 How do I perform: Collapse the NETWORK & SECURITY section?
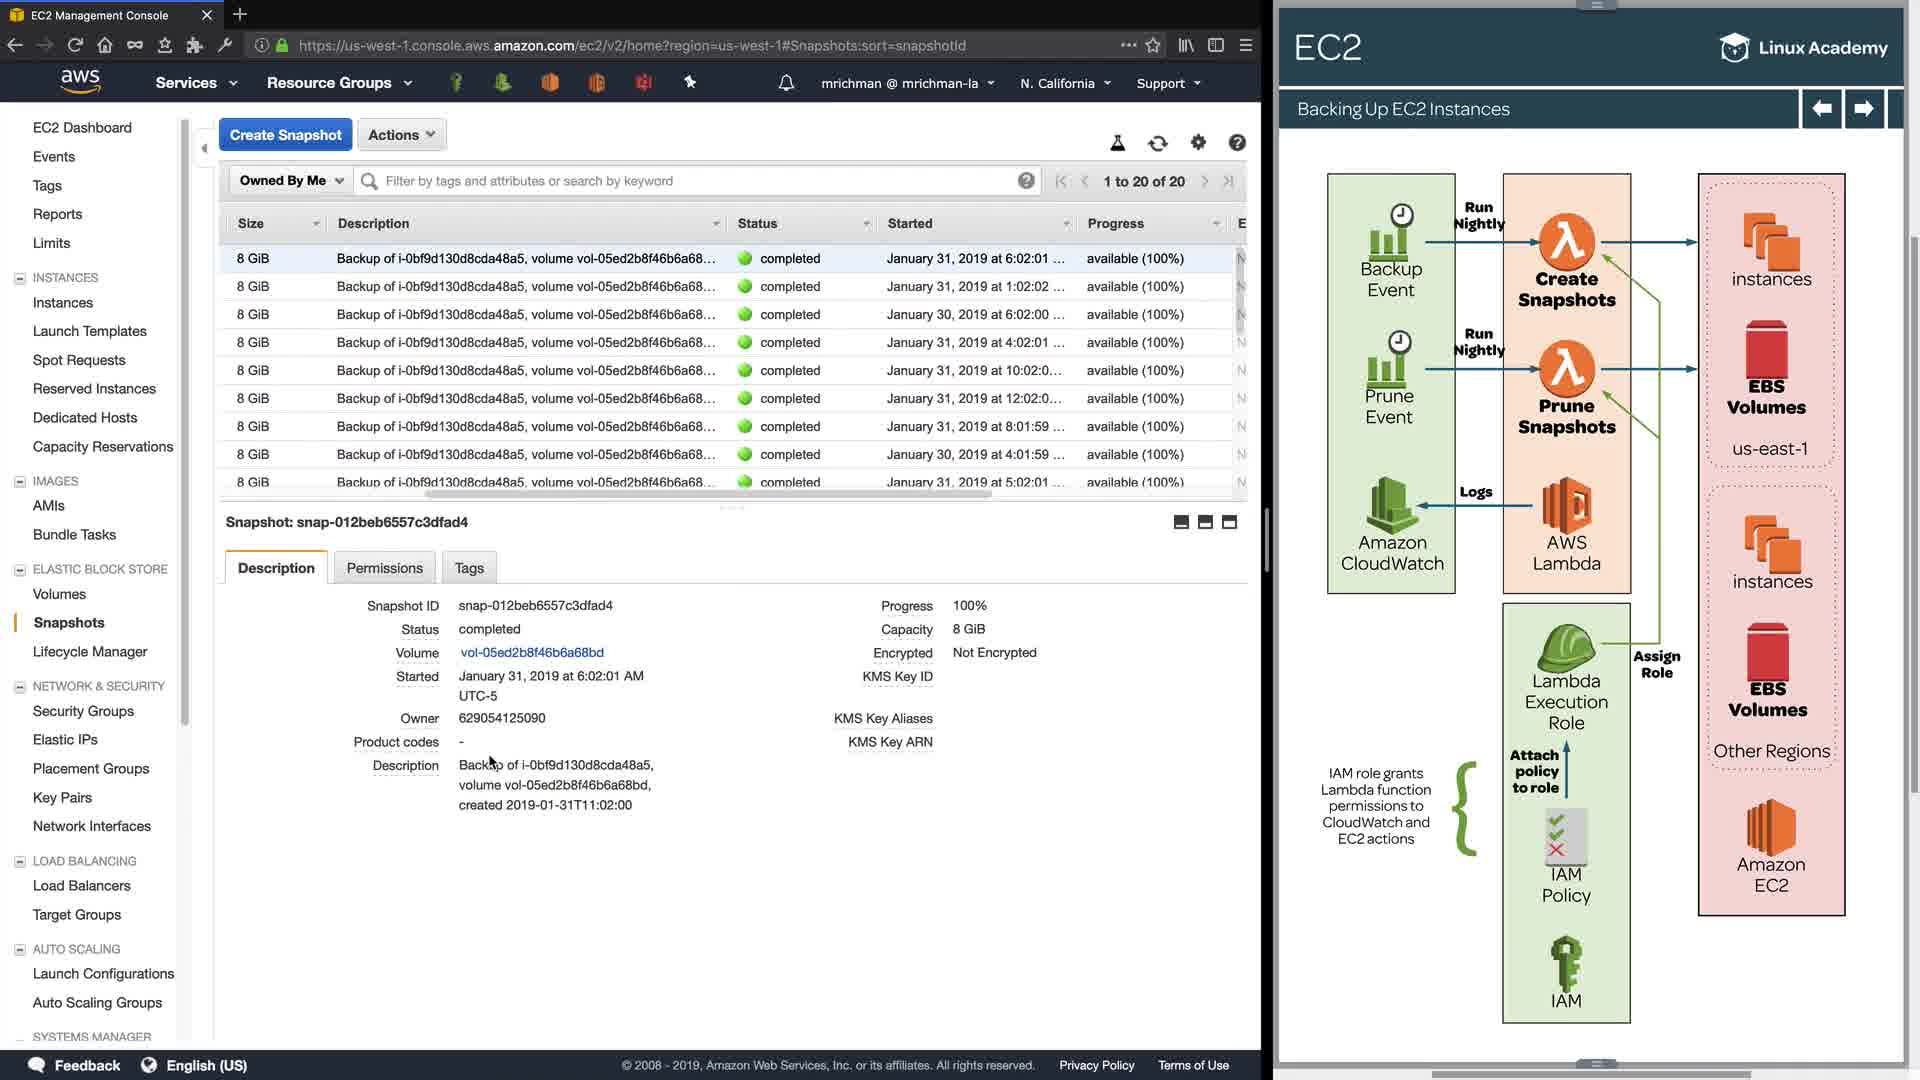[x=19, y=687]
